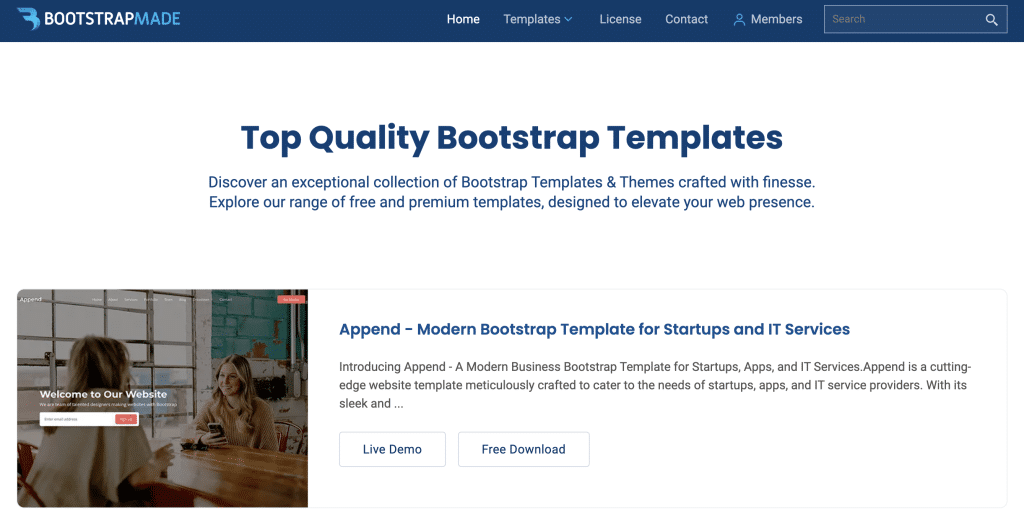Navigate to the Contact page

[x=686, y=19]
